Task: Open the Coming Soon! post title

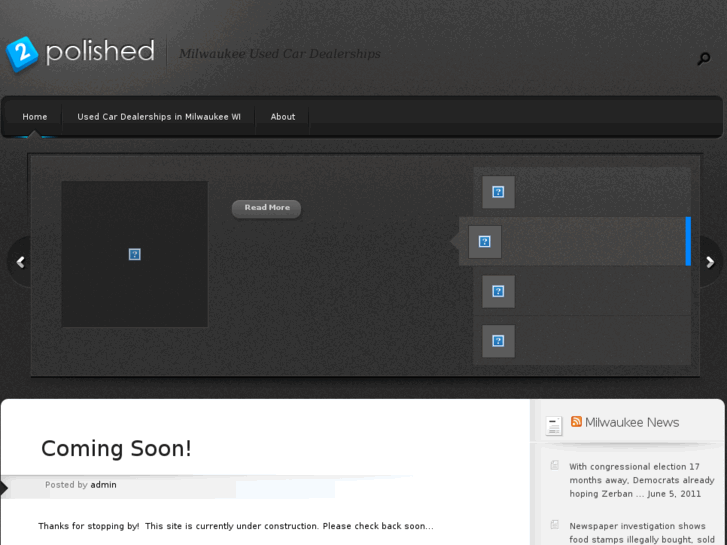Action: (116, 449)
